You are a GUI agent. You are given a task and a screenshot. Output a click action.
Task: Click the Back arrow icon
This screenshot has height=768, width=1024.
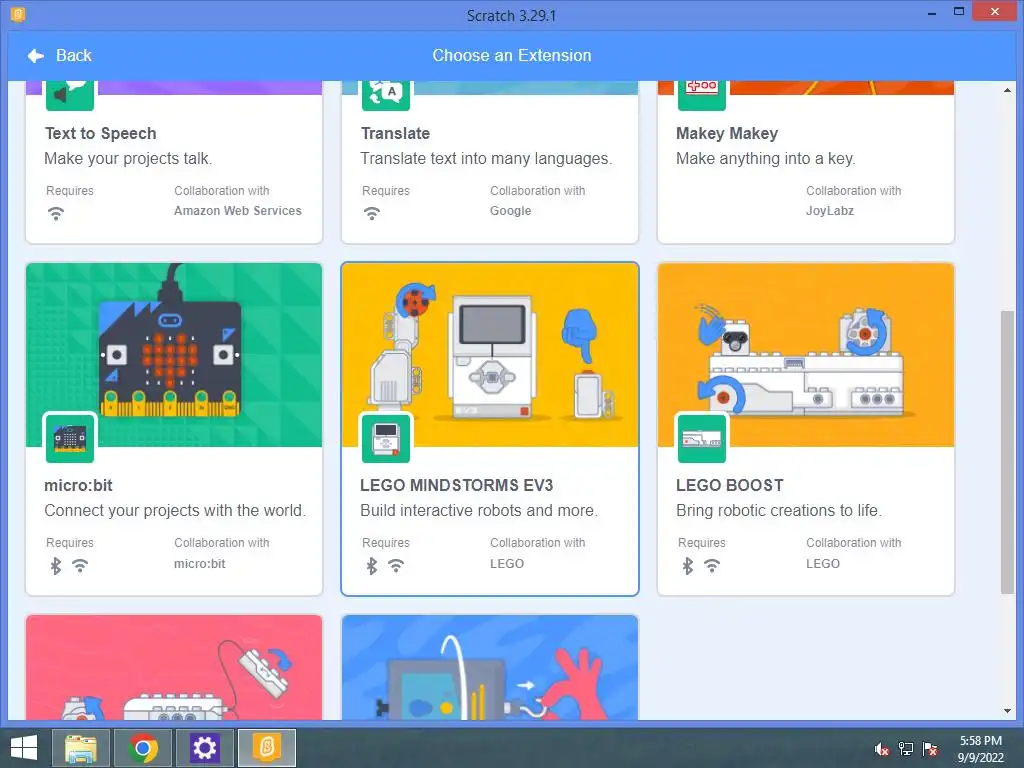point(36,56)
